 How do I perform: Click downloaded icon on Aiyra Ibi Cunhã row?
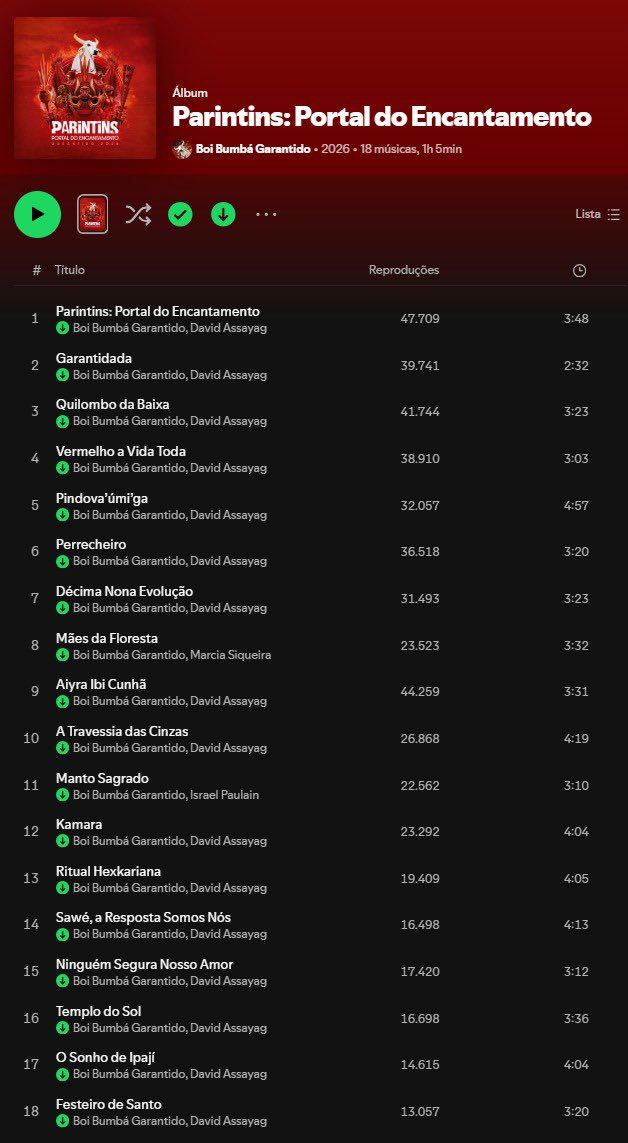(63, 701)
